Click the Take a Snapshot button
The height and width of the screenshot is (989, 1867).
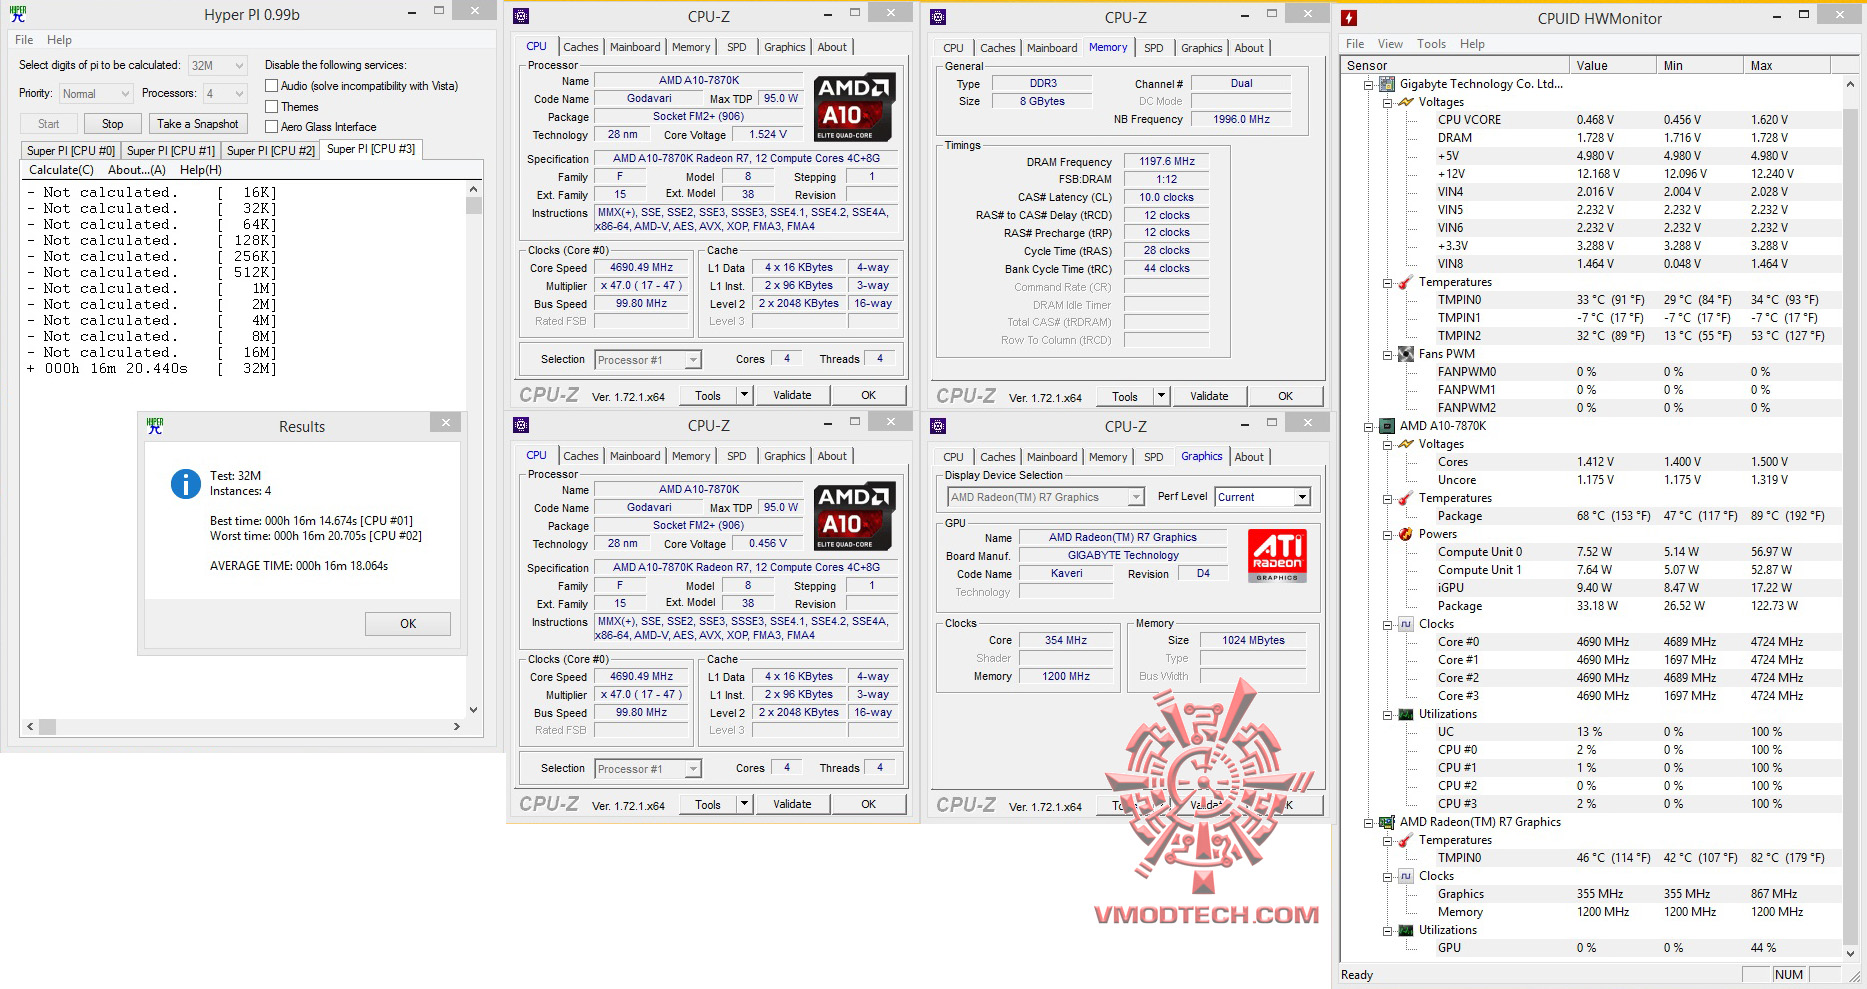[x=198, y=124]
